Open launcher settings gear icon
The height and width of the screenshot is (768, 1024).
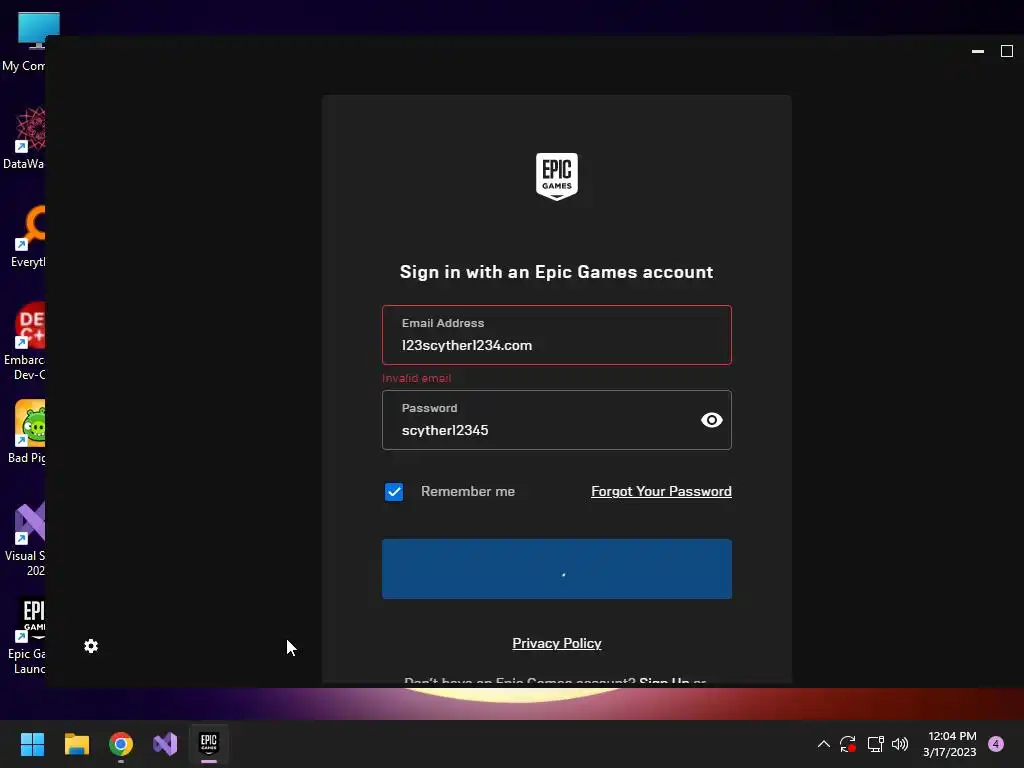pyautogui.click(x=91, y=646)
